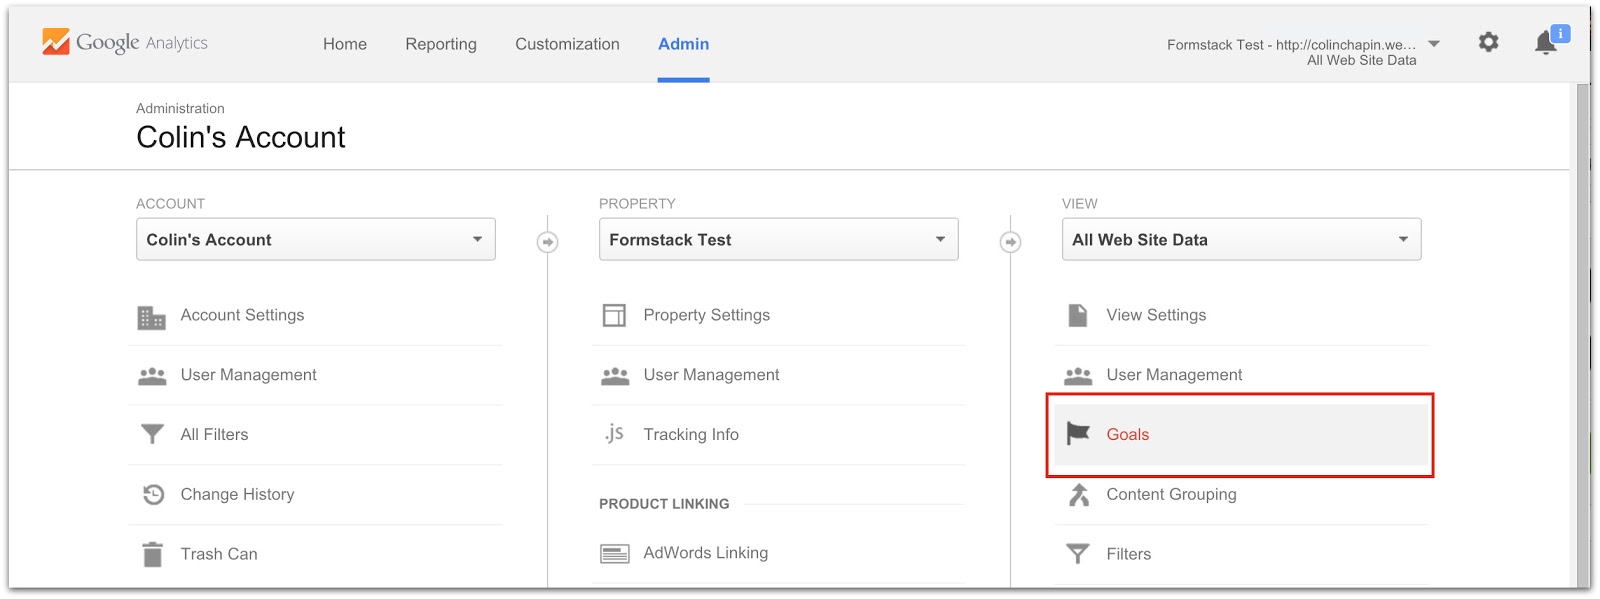The height and width of the screenshot is (599, 1600).
Task: Click the Goals flag icon
Action: point(1077,434)
